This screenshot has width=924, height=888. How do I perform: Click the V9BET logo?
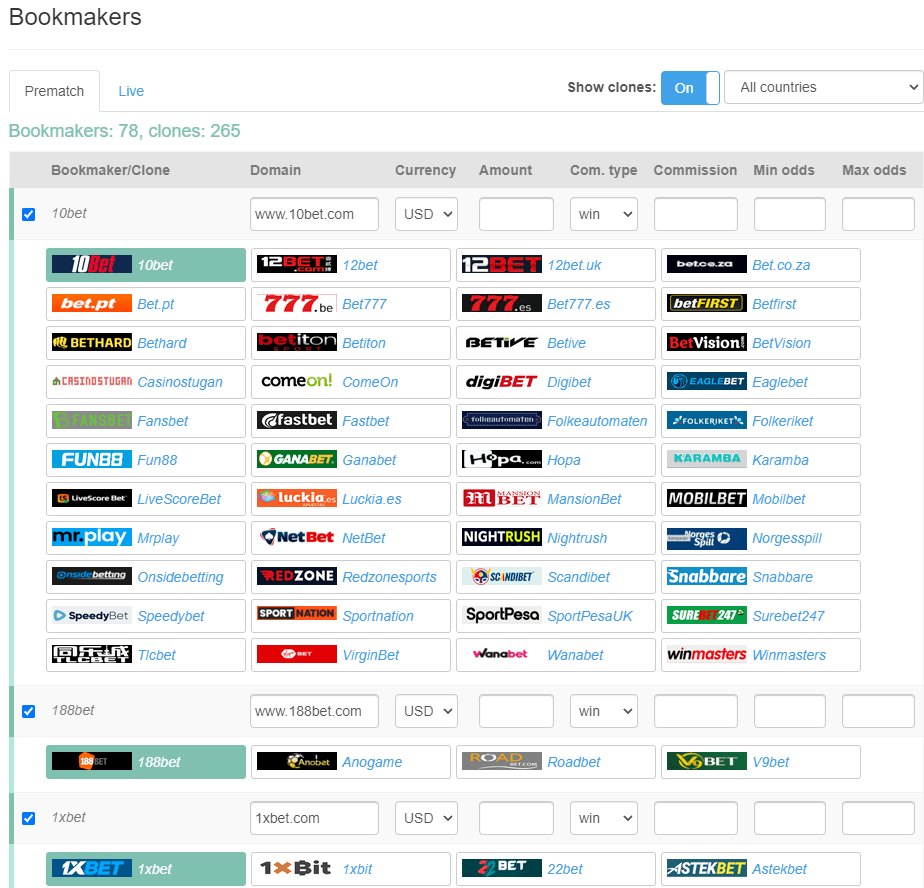[707, 761]
